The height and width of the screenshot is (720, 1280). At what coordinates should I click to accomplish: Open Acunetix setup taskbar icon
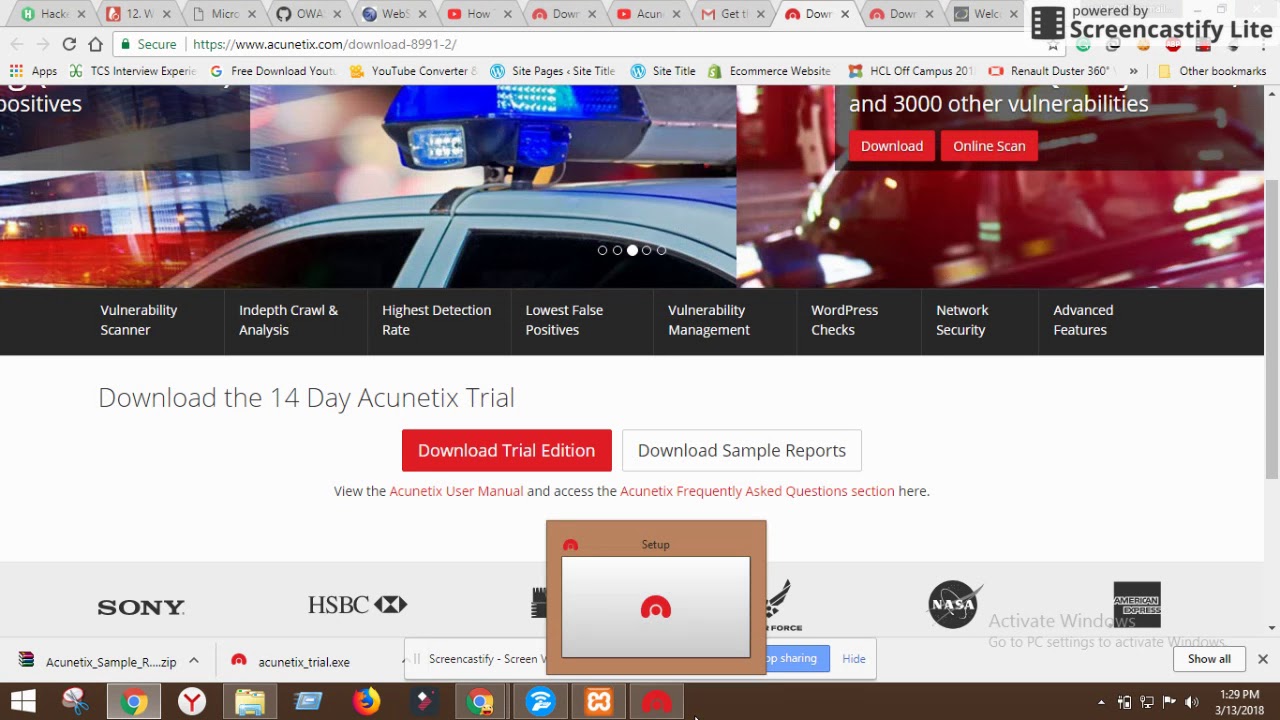coord(657,702)
